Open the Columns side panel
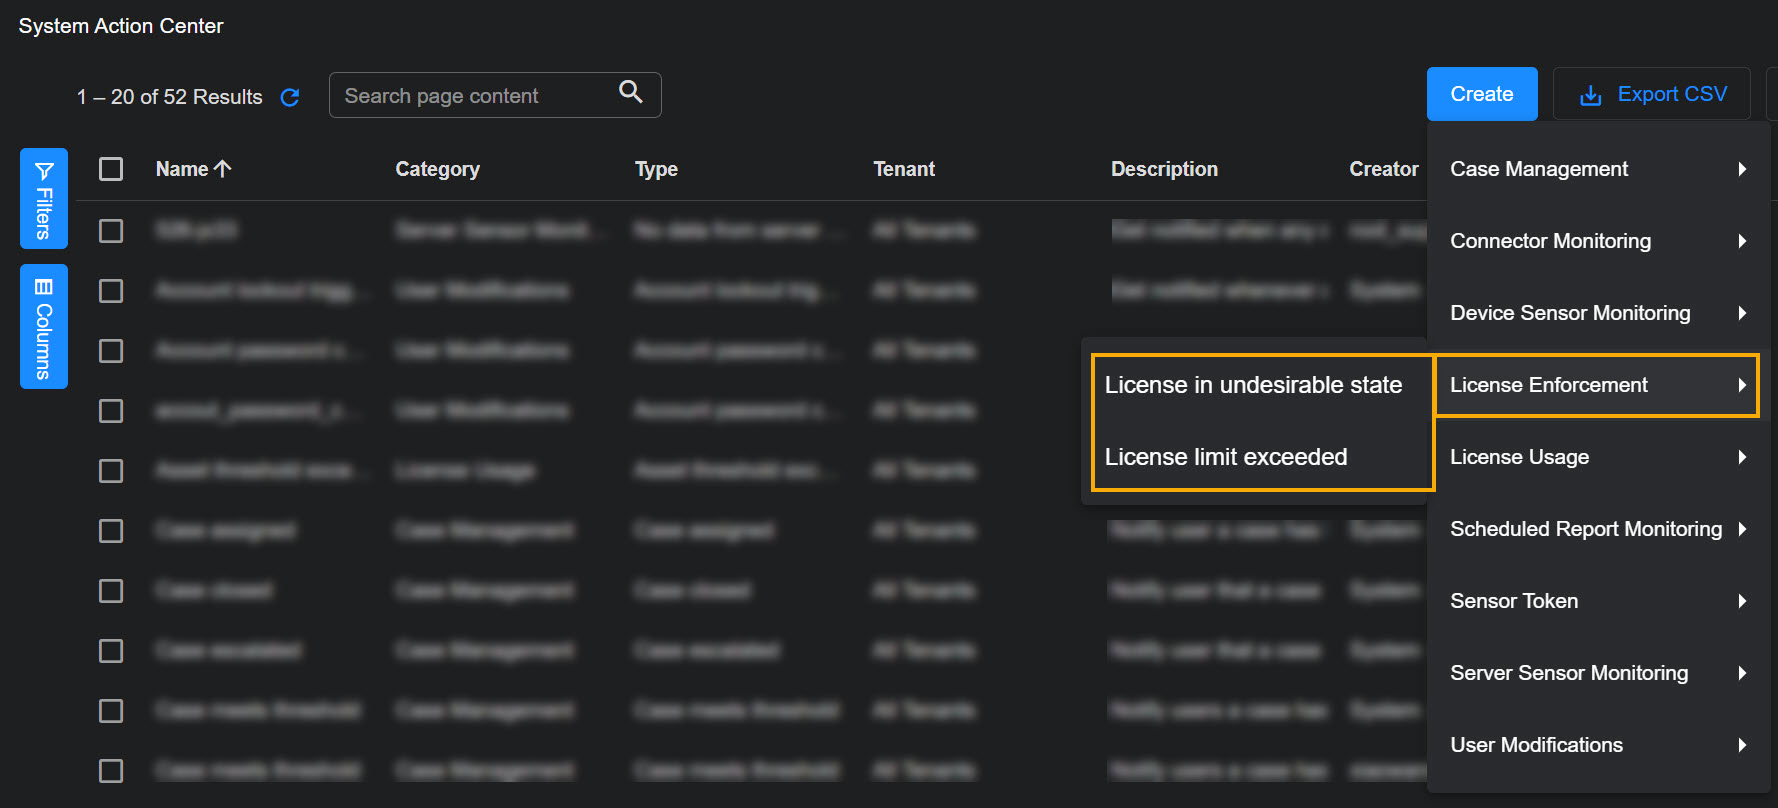Viewport: 1778px width, 808px height. (x=44, y=326)
